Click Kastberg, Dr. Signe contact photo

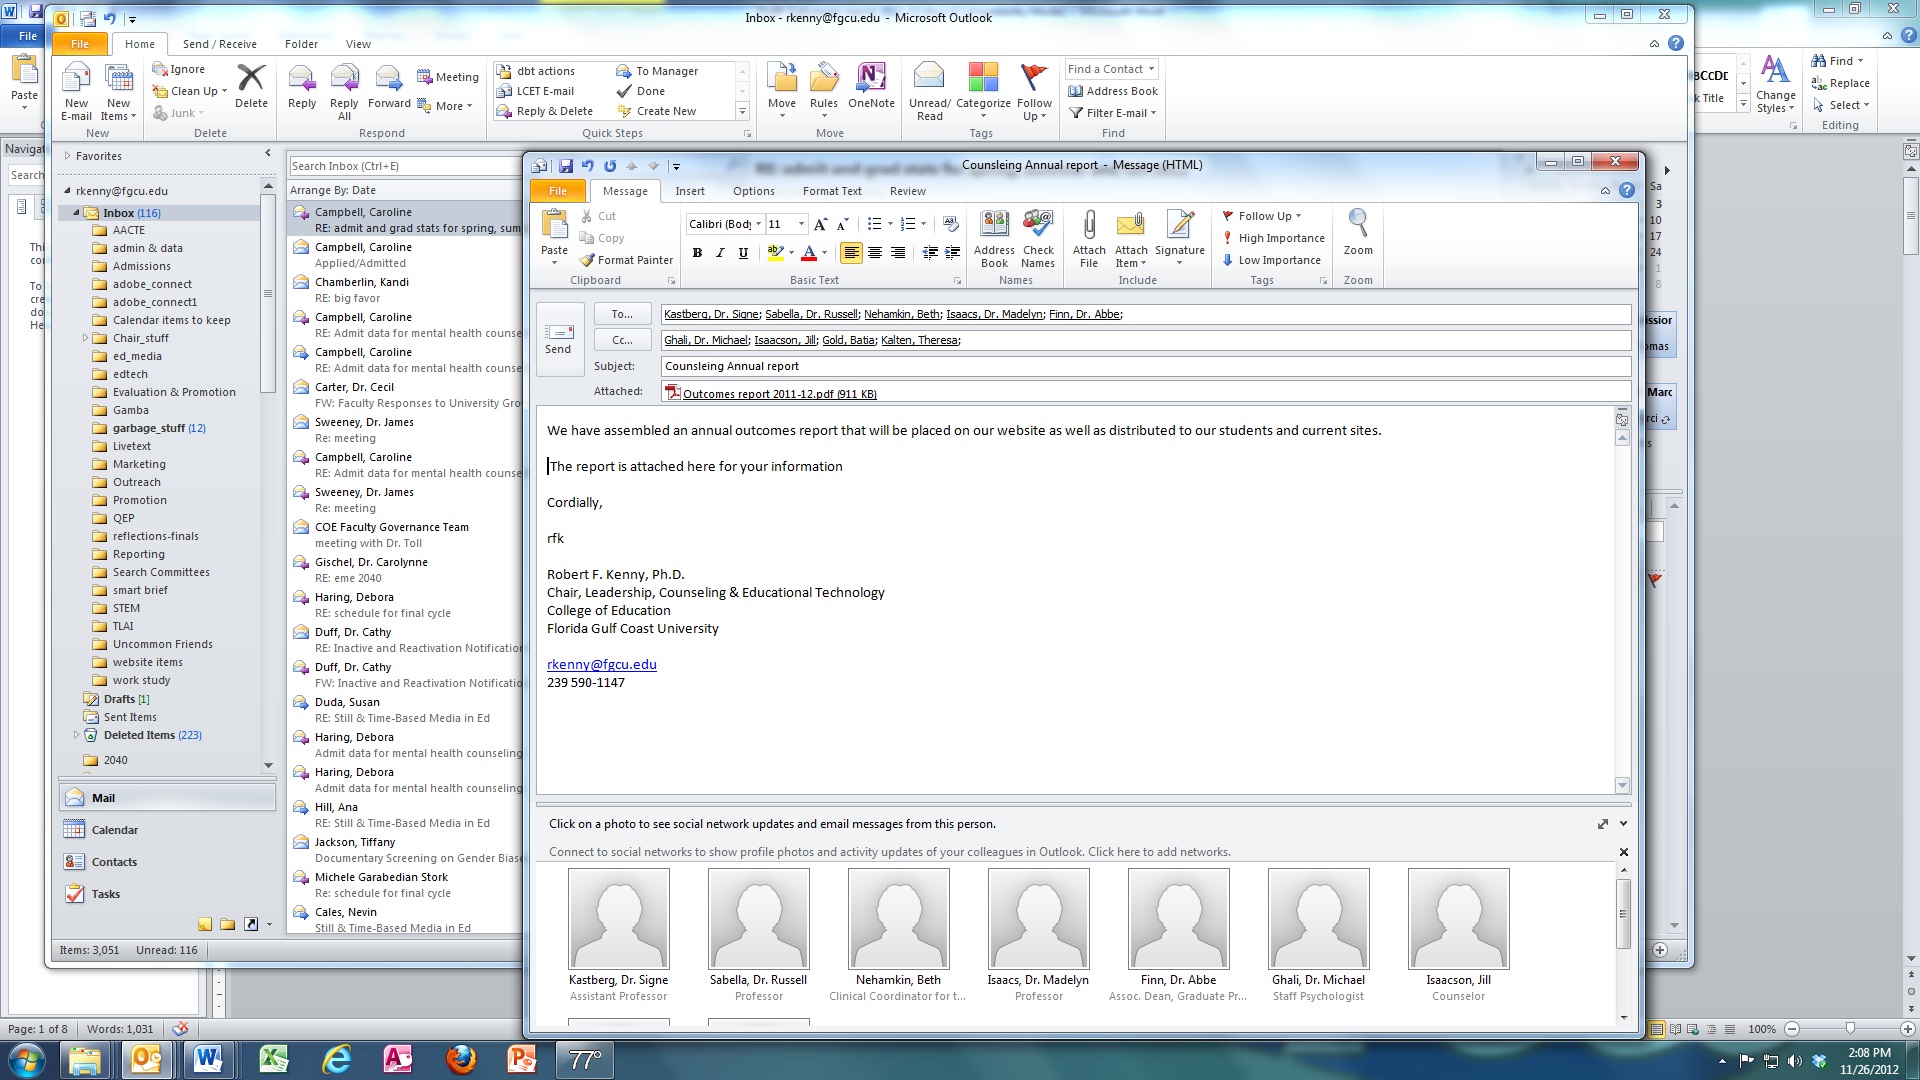(x=618, y=918)
